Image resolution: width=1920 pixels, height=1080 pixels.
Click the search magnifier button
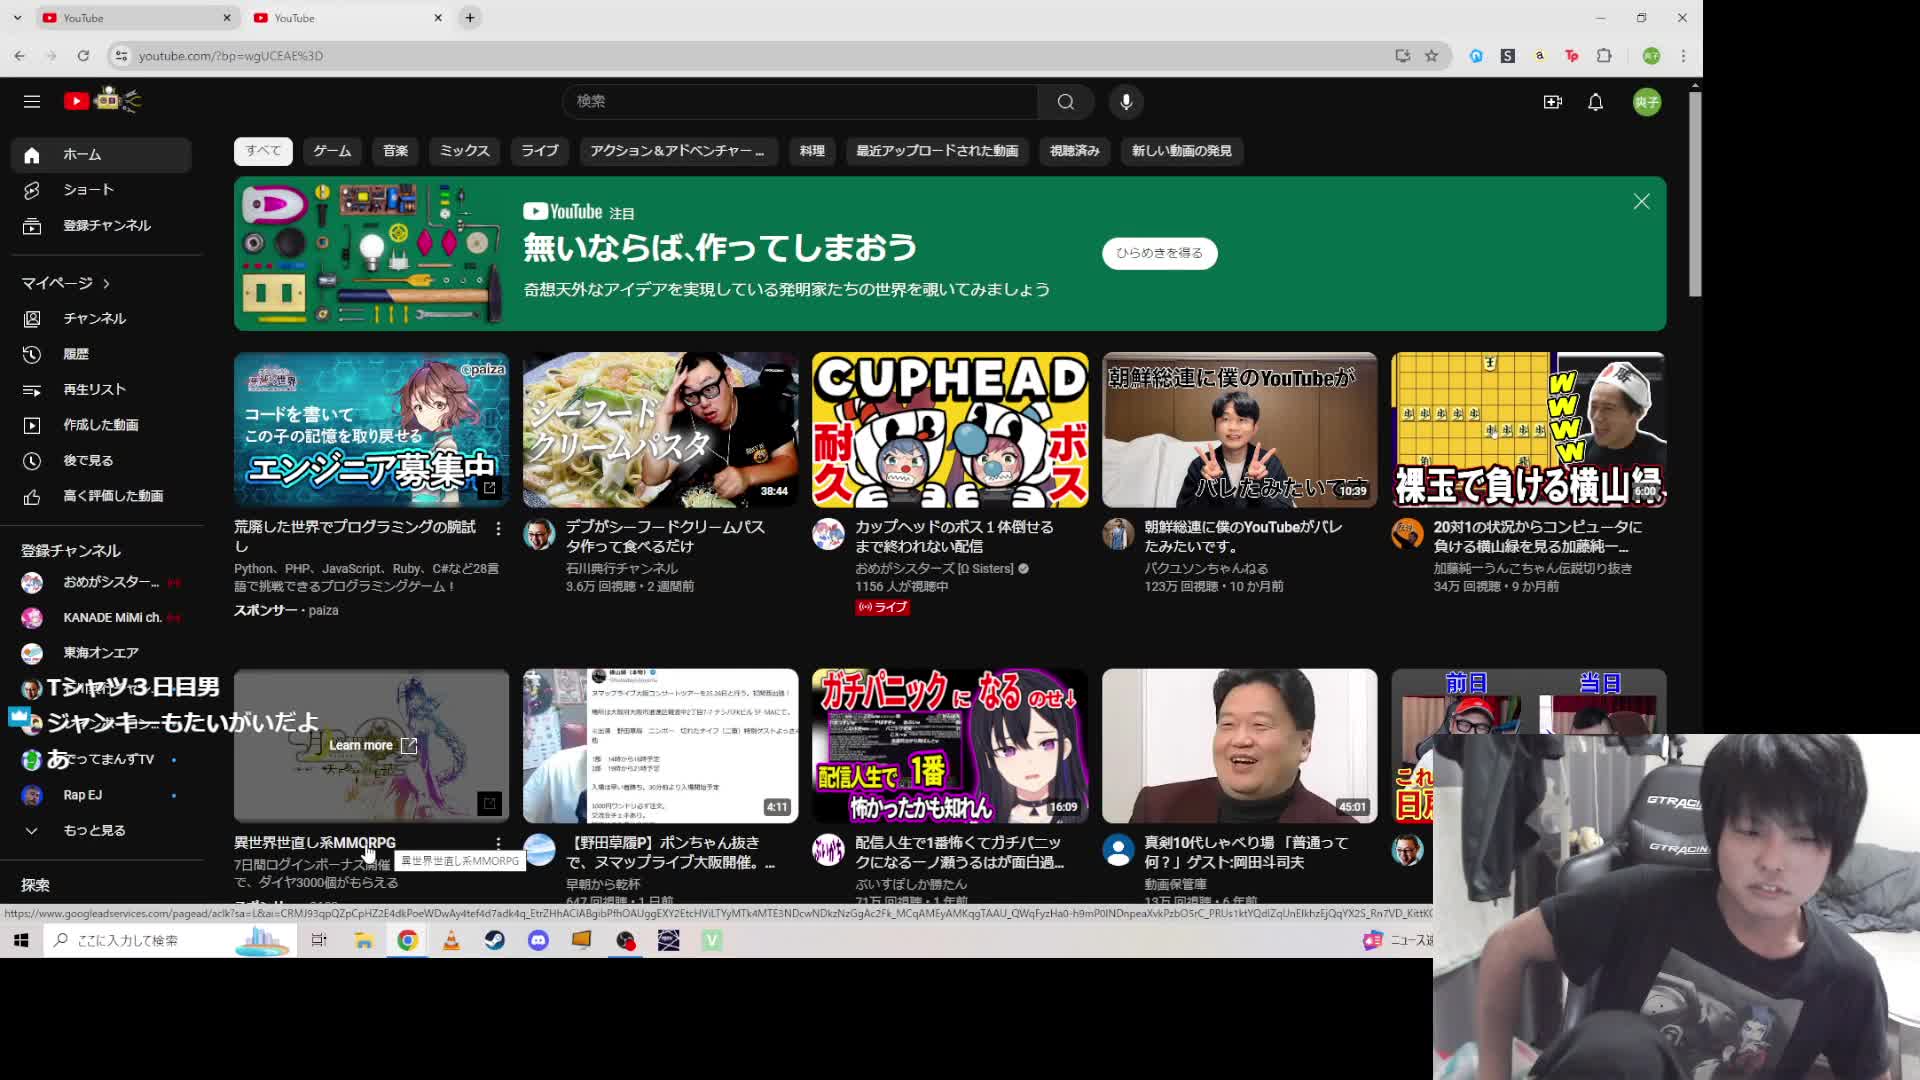point(1066,101)
